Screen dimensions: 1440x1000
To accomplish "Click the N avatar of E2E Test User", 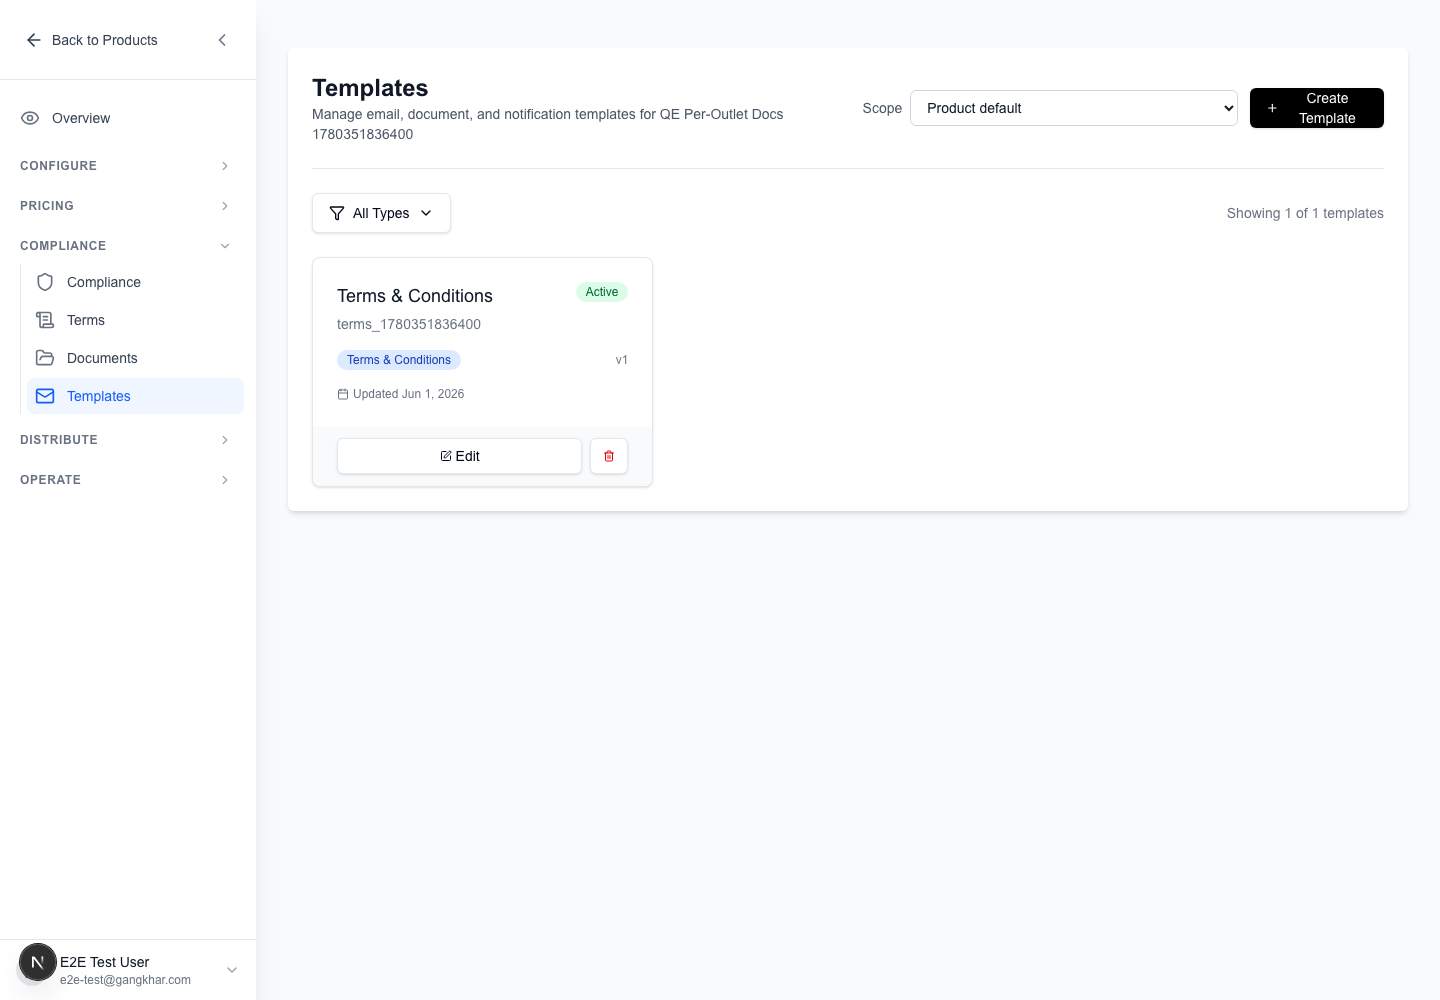I will click(x=38, y=963).
